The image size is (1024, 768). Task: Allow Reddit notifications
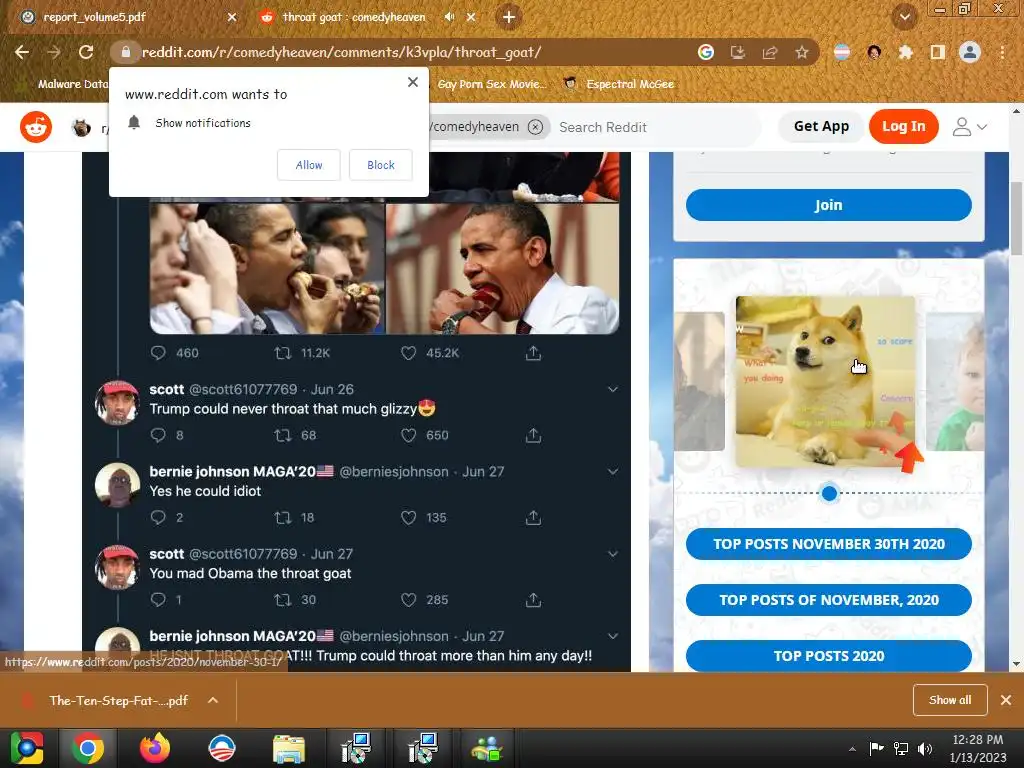click(309, 165)
